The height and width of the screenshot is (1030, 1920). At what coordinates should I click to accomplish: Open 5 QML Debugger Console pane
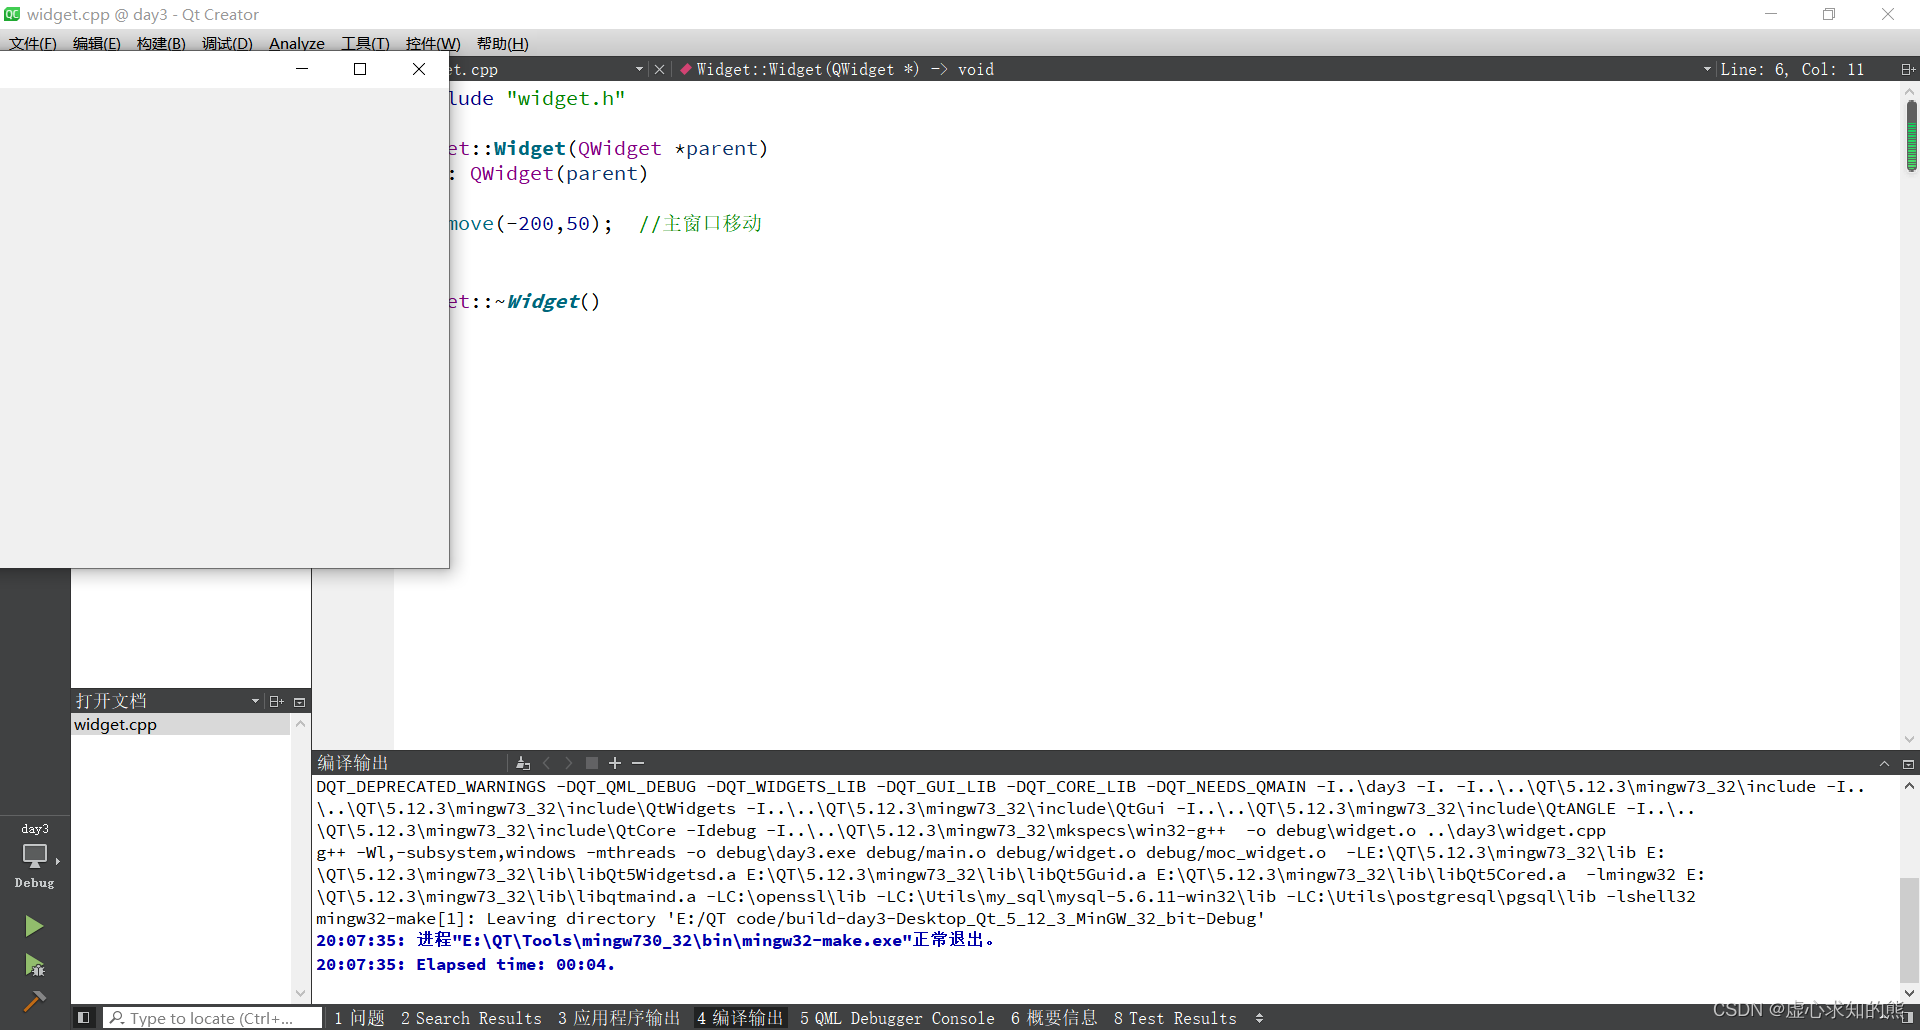click(897, 1018)
